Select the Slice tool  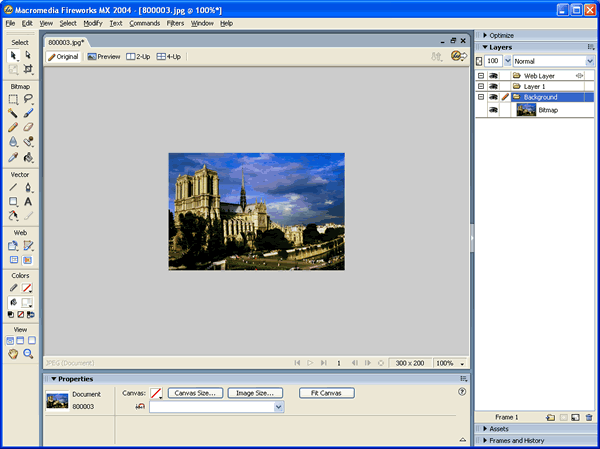pos(28,246)
